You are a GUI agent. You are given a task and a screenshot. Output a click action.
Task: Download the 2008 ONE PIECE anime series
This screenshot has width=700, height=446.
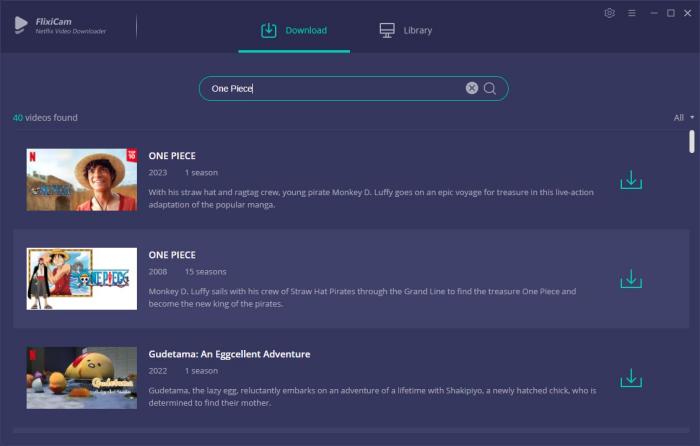(x=630, y=279)
